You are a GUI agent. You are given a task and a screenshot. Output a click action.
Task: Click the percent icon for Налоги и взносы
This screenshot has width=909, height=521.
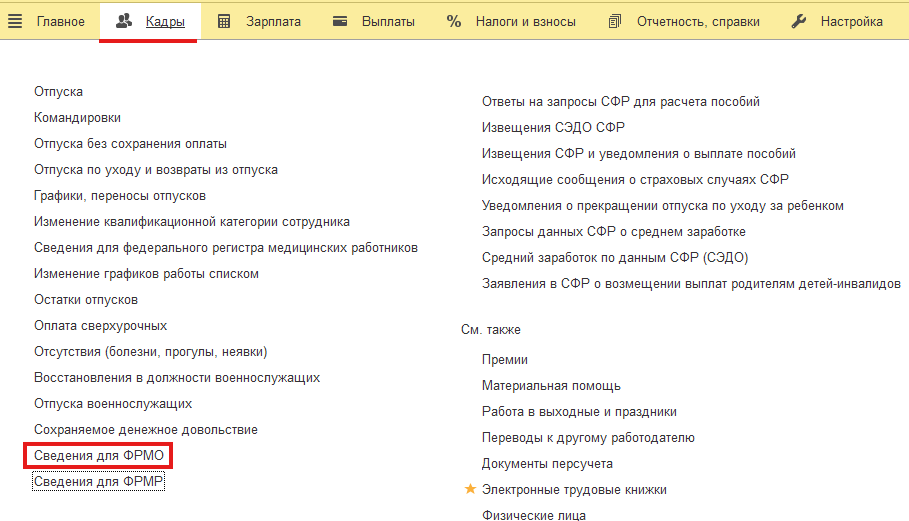tap(454, 21)
